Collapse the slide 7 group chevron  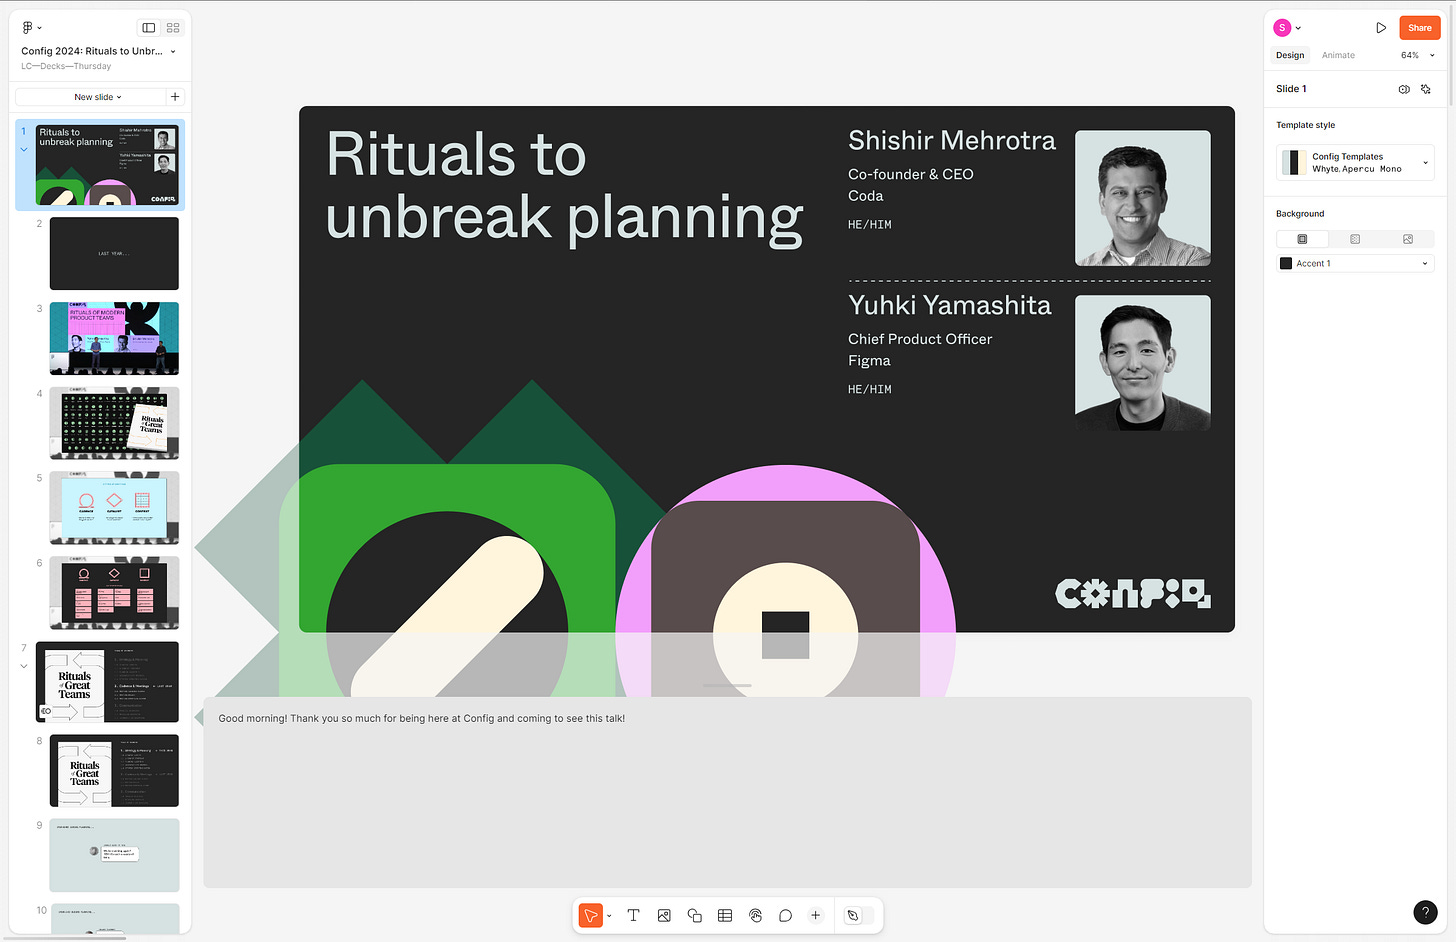[x=24, y=666]
